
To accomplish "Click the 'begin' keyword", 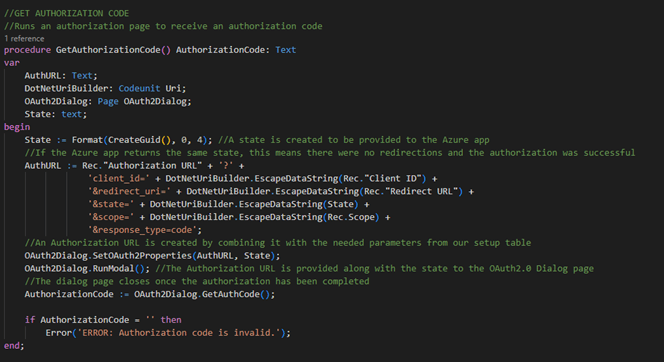I will [17, 127].
